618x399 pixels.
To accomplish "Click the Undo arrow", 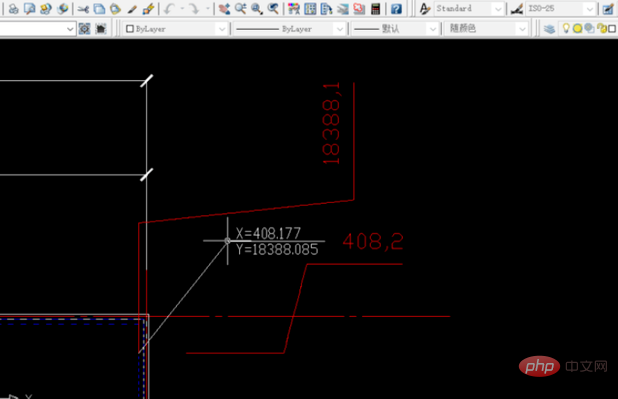I will tap(169, 9).
